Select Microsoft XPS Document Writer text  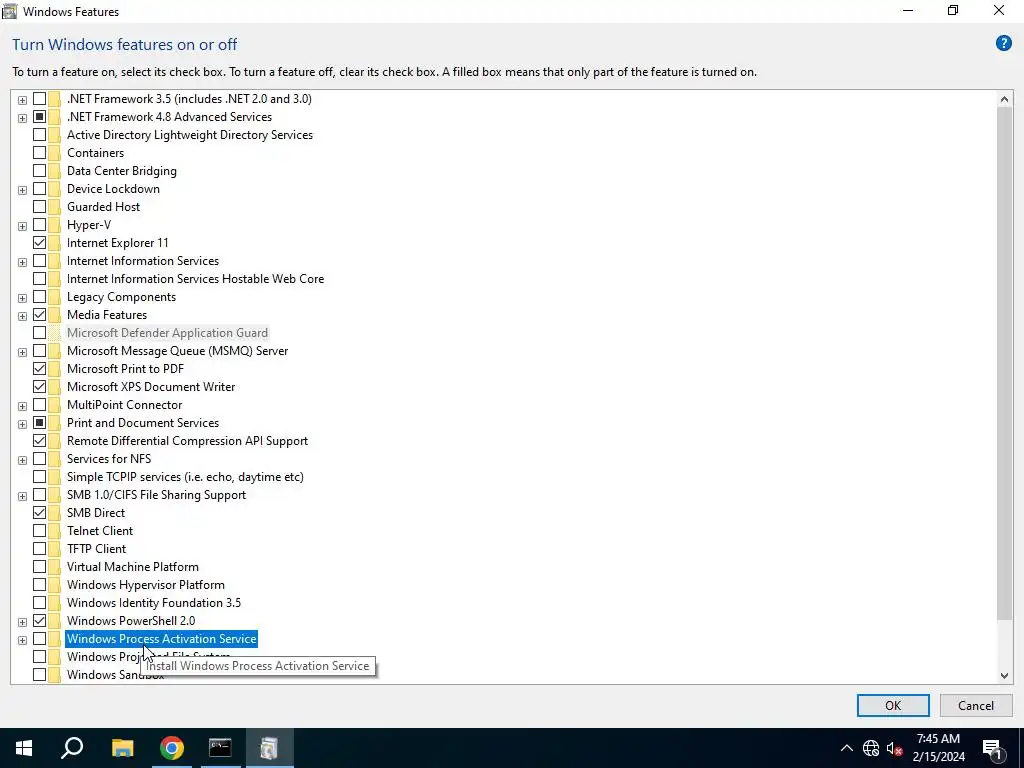tap(151, 387)
